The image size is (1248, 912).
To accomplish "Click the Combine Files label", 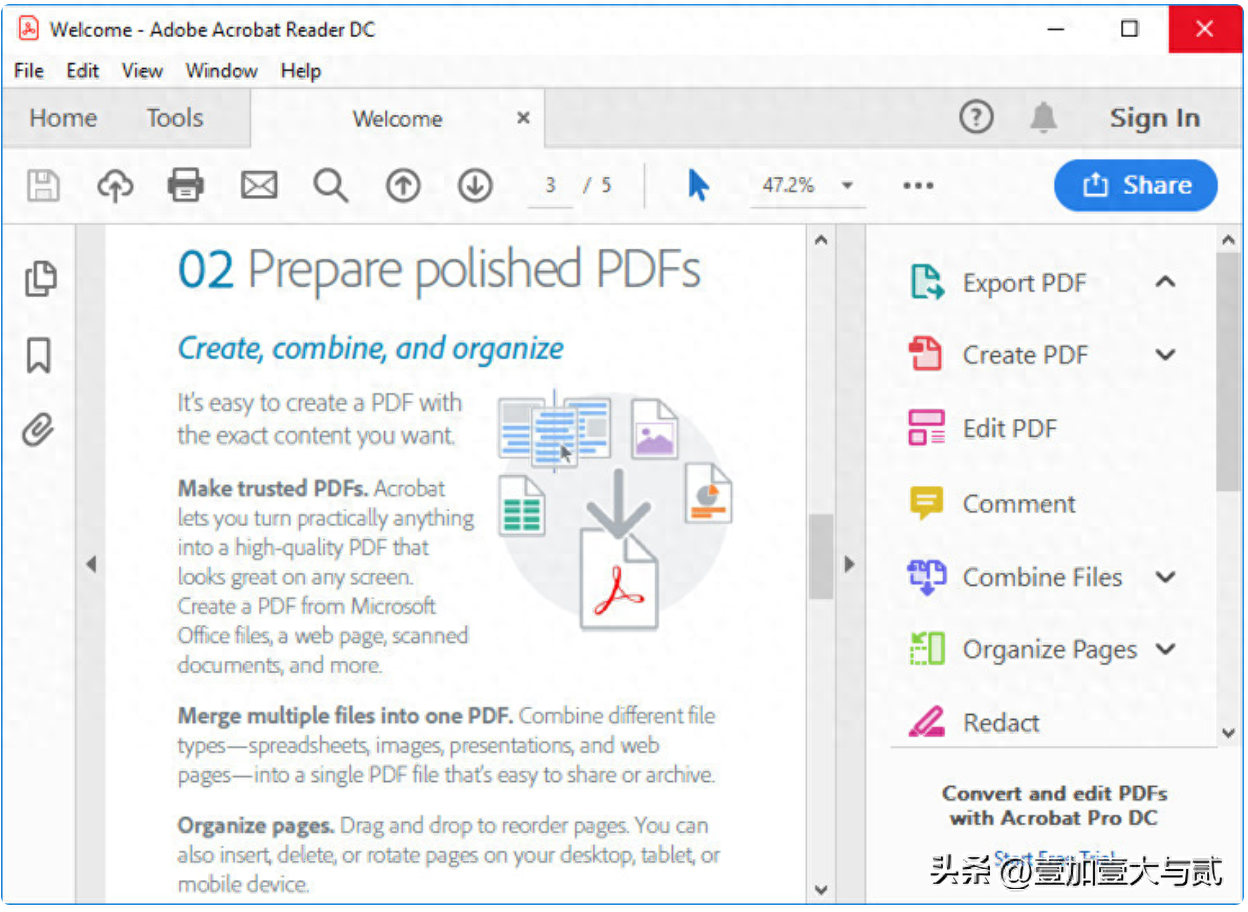I will click(x=1042, y=578).
